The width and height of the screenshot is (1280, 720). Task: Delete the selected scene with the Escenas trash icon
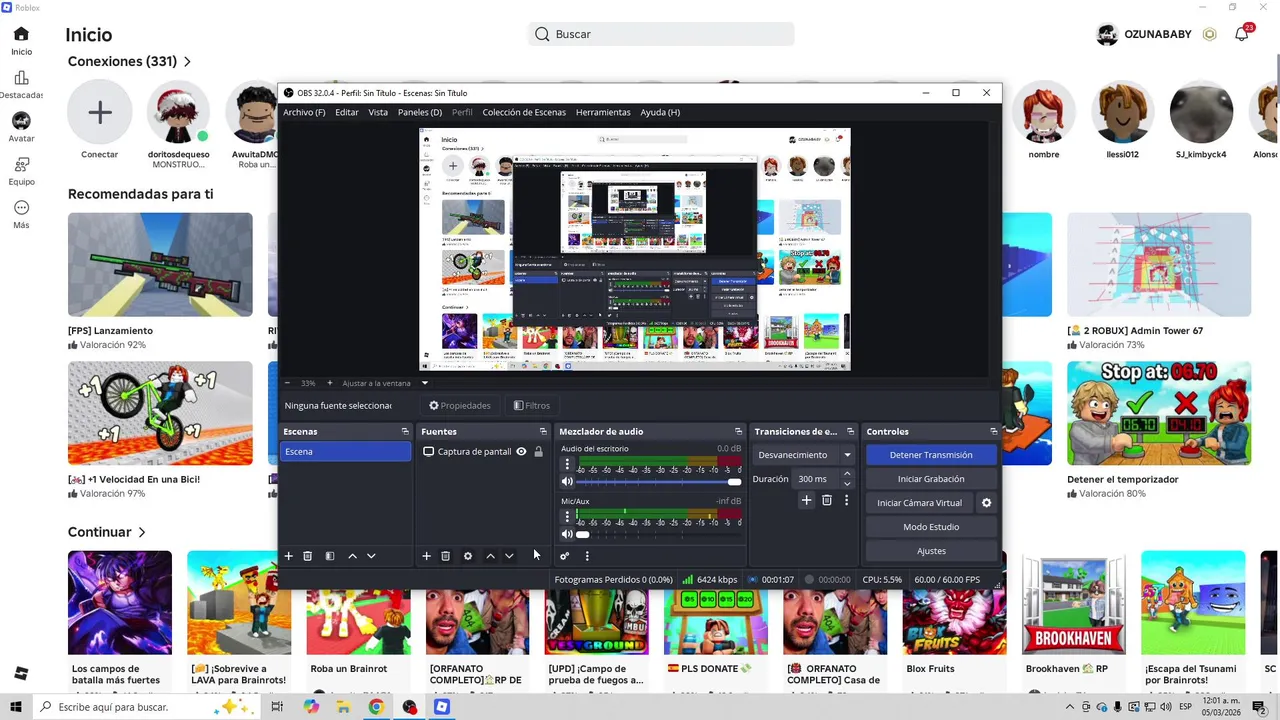pos(308,556)
